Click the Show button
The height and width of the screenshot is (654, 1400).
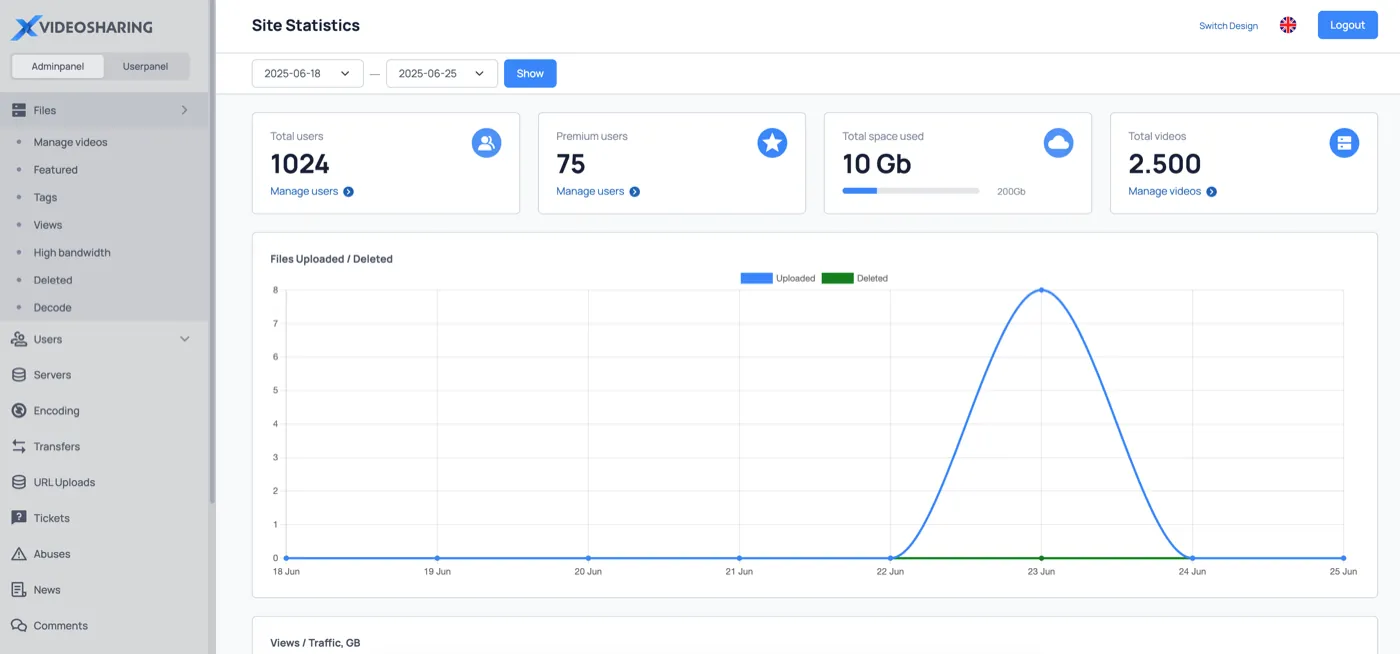pos(530,74)
